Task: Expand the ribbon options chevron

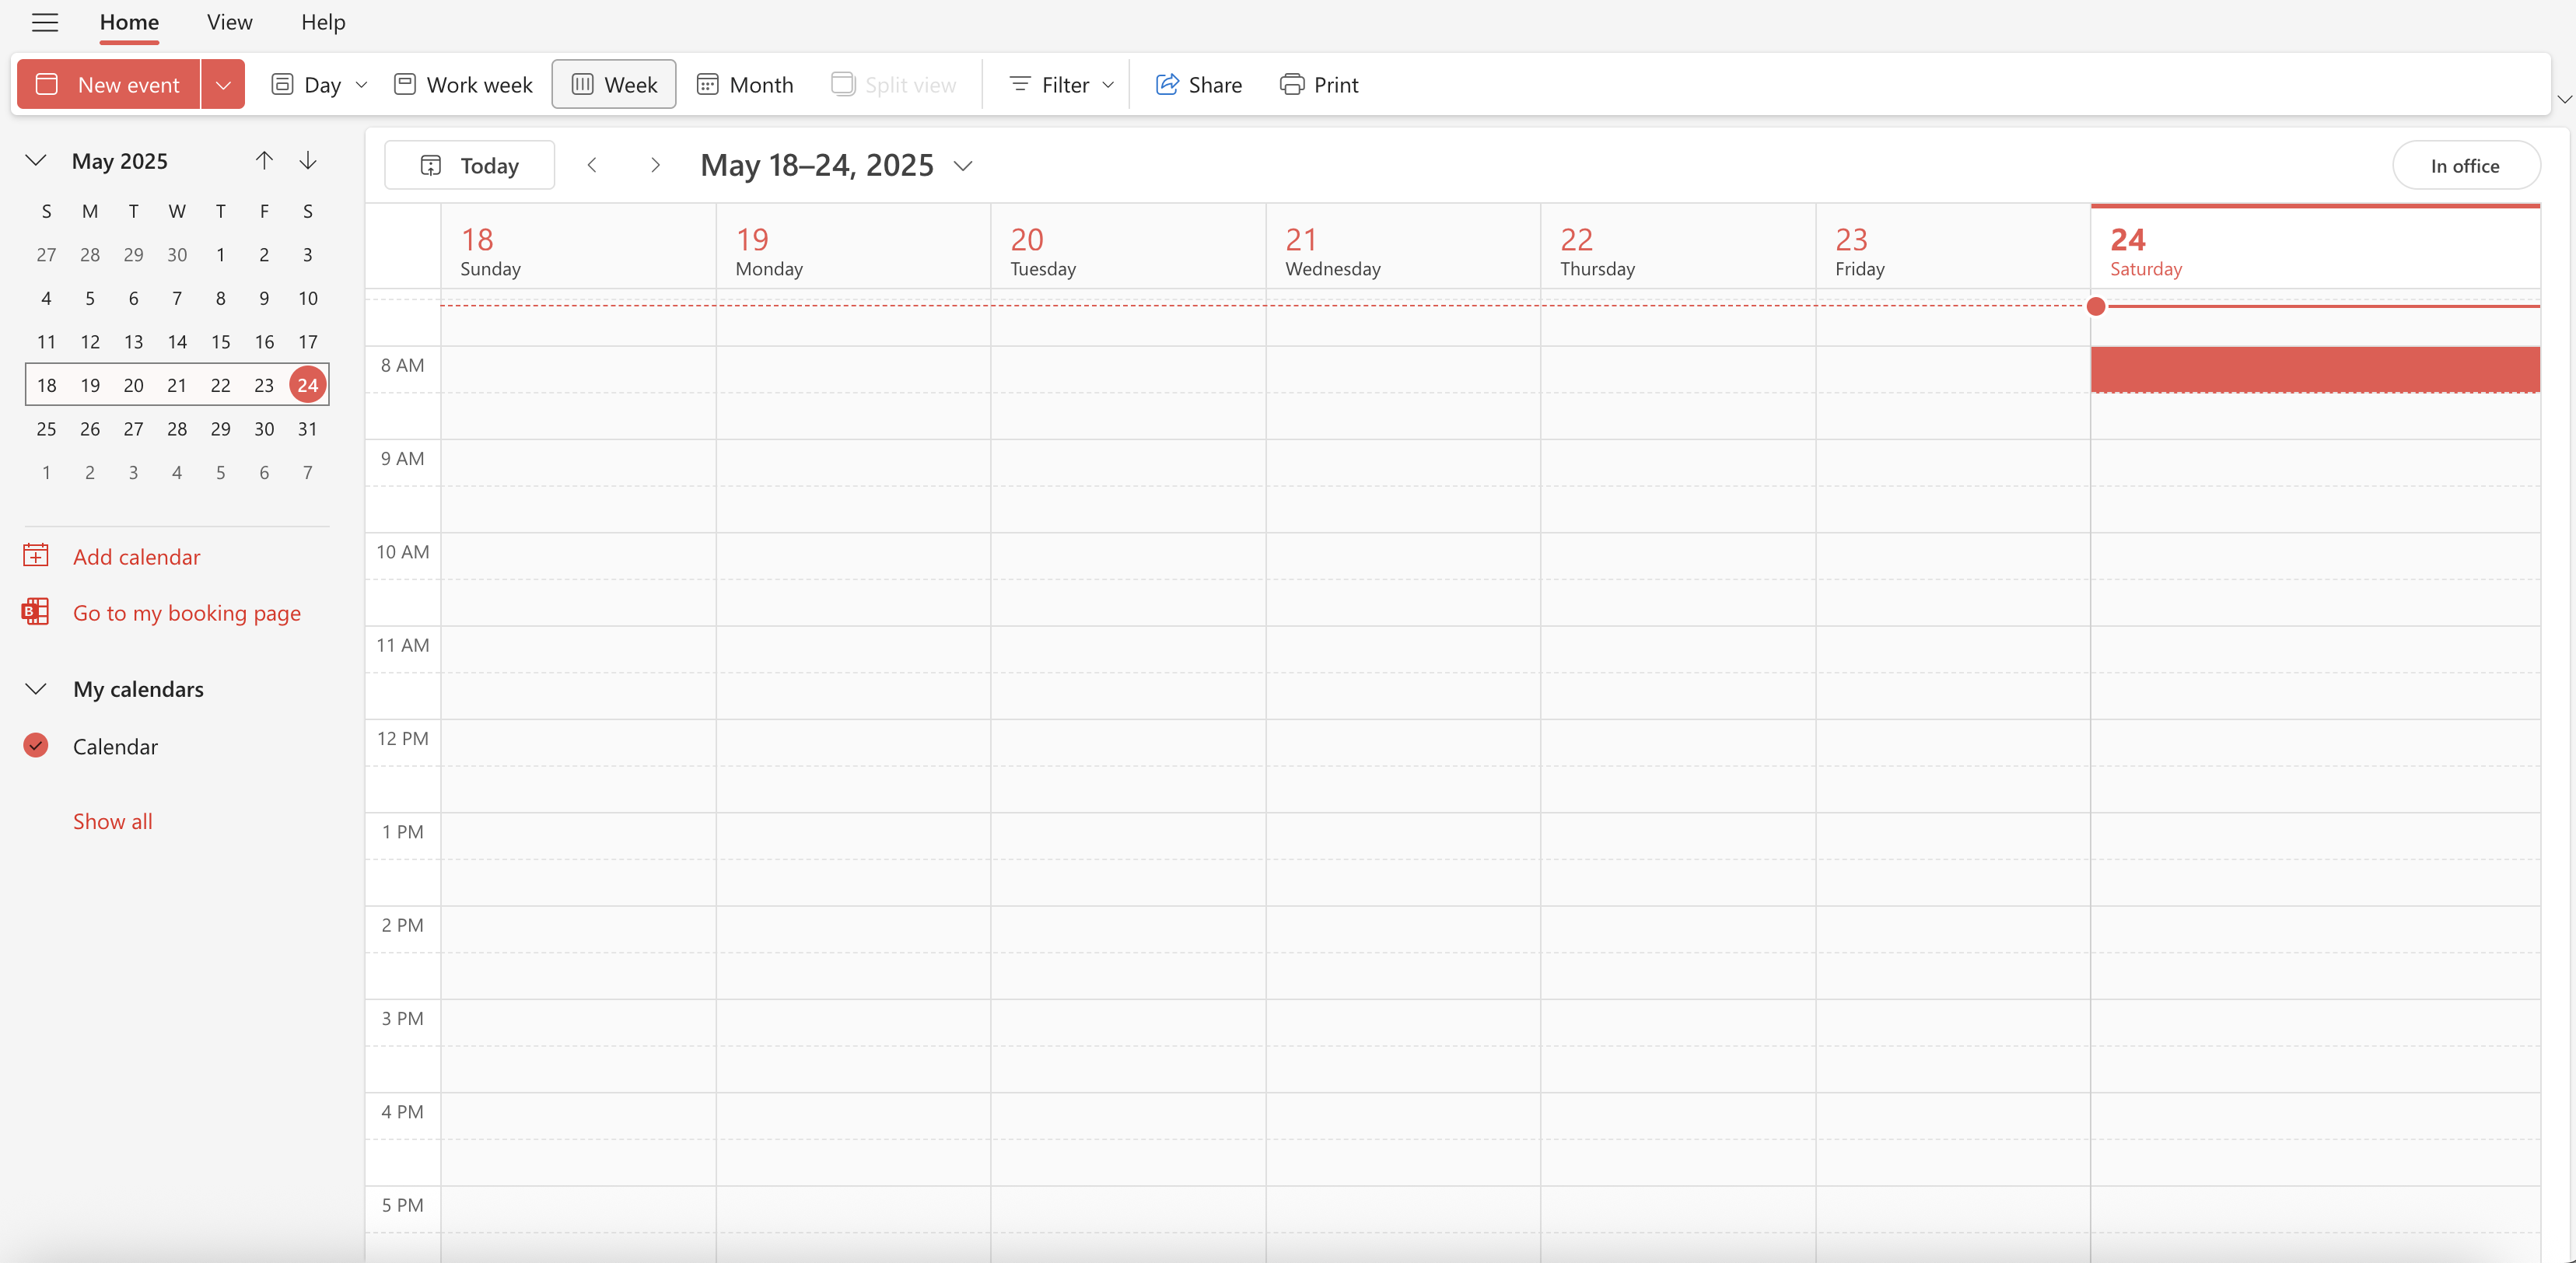Action: tap(2564, 99)
